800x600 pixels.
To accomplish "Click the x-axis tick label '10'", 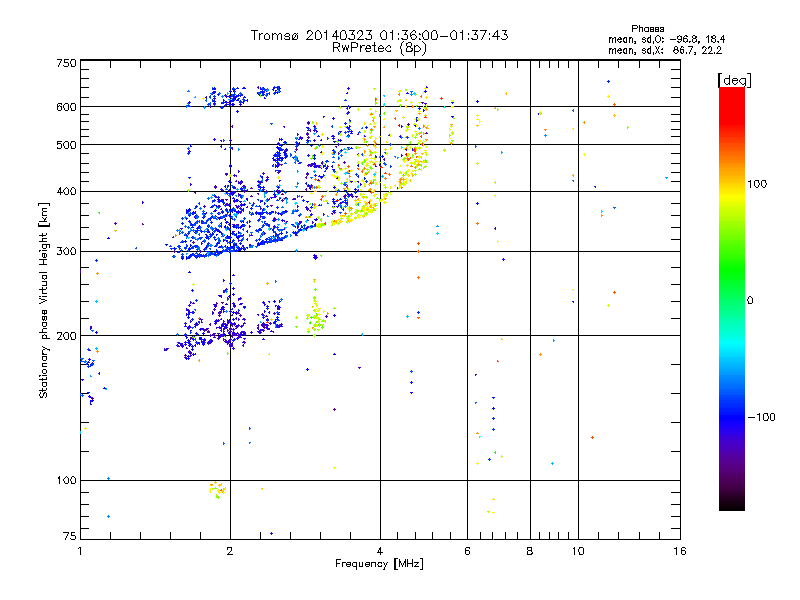I will coord(578,551).
